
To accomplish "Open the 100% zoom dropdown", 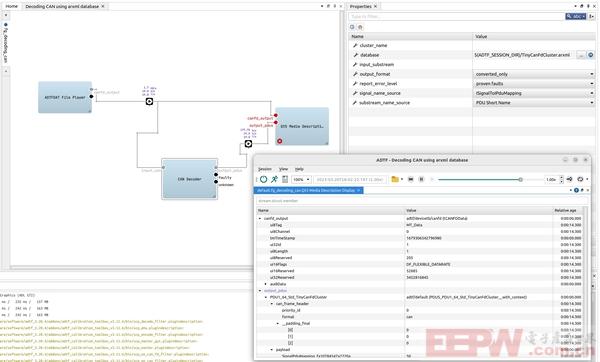I will (301, 179).
